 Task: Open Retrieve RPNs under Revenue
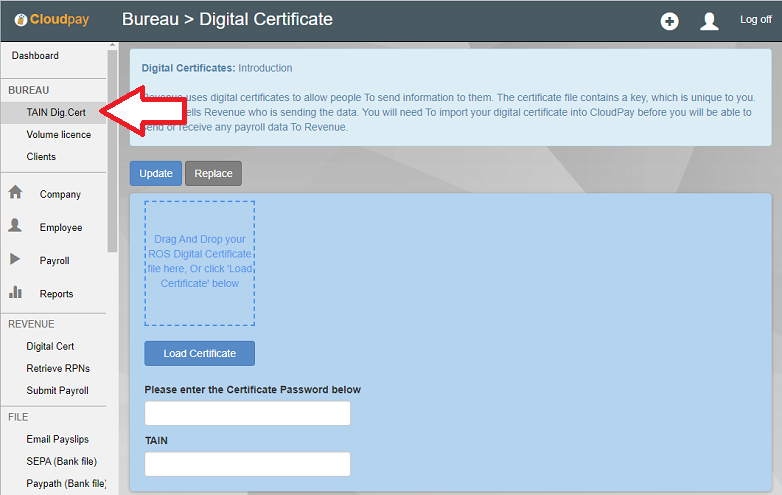(57, 369)
